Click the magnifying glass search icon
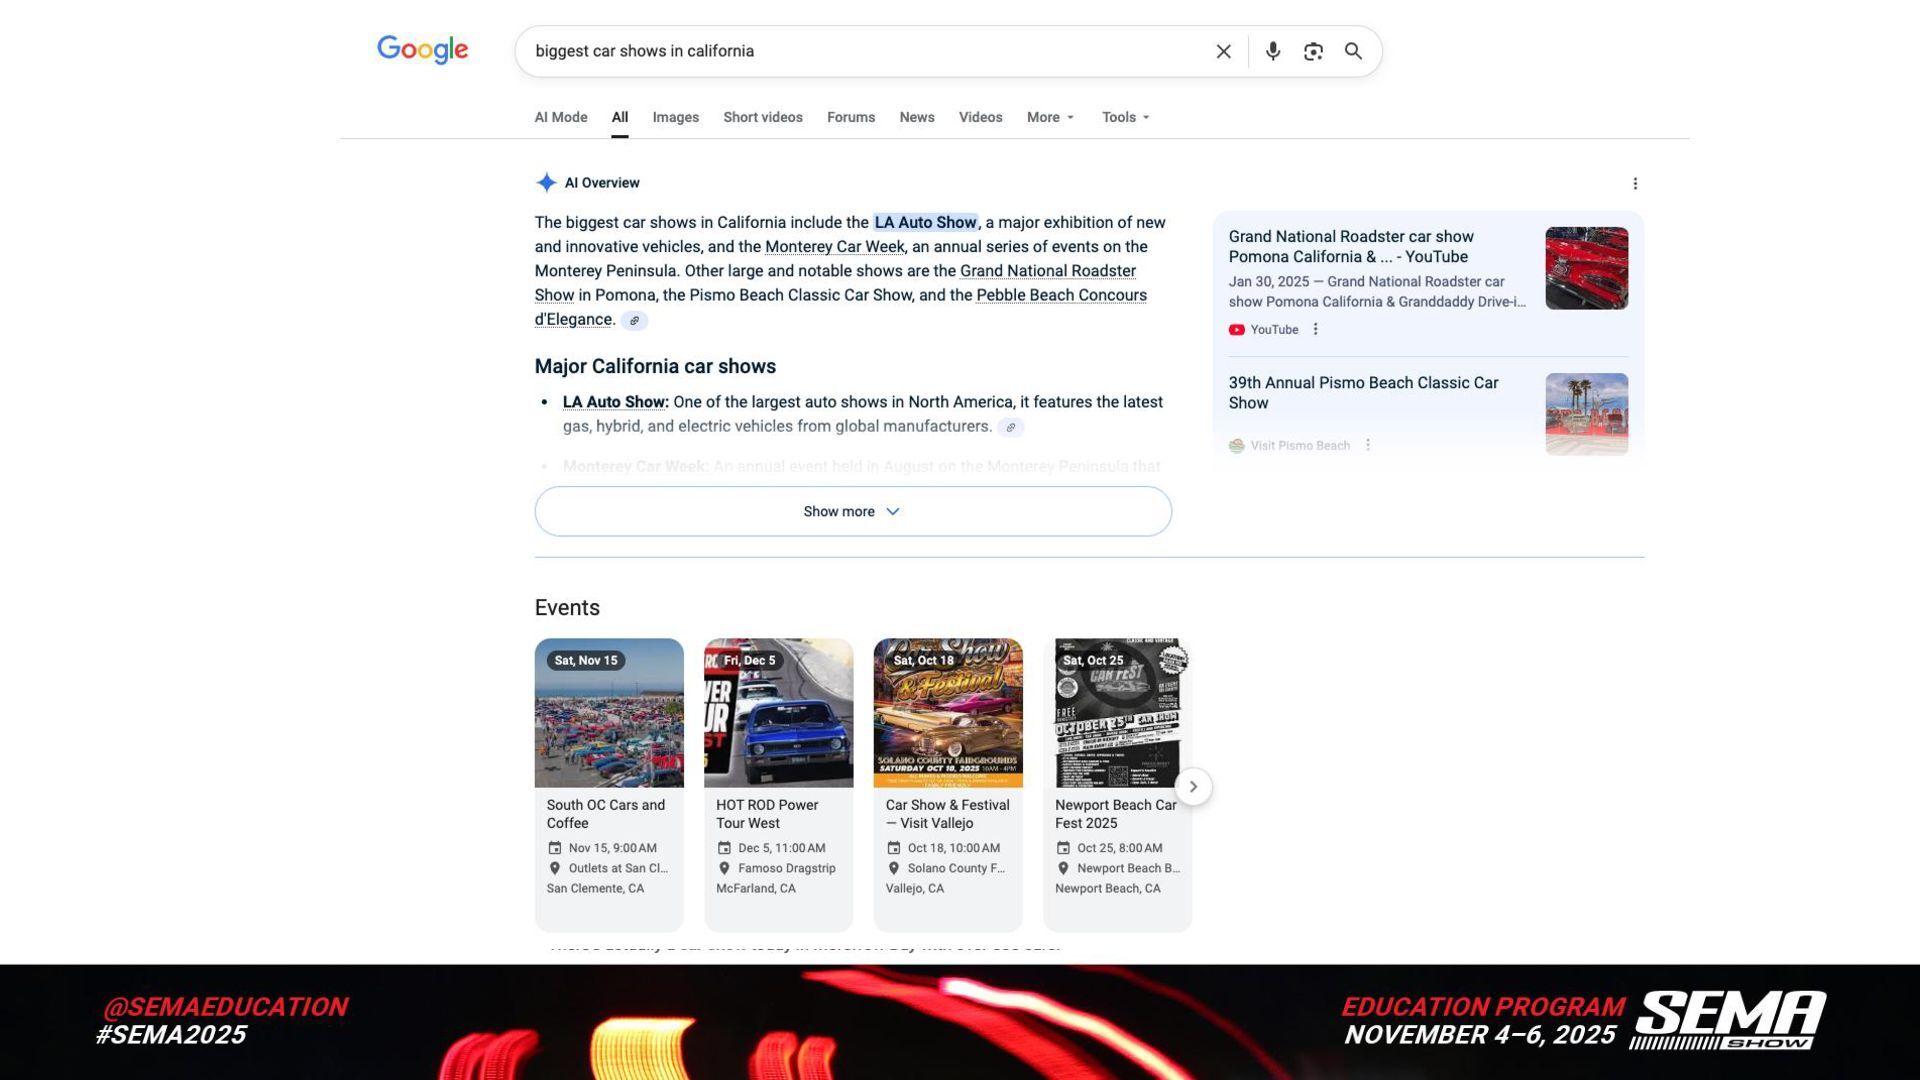 [1353, 51]
